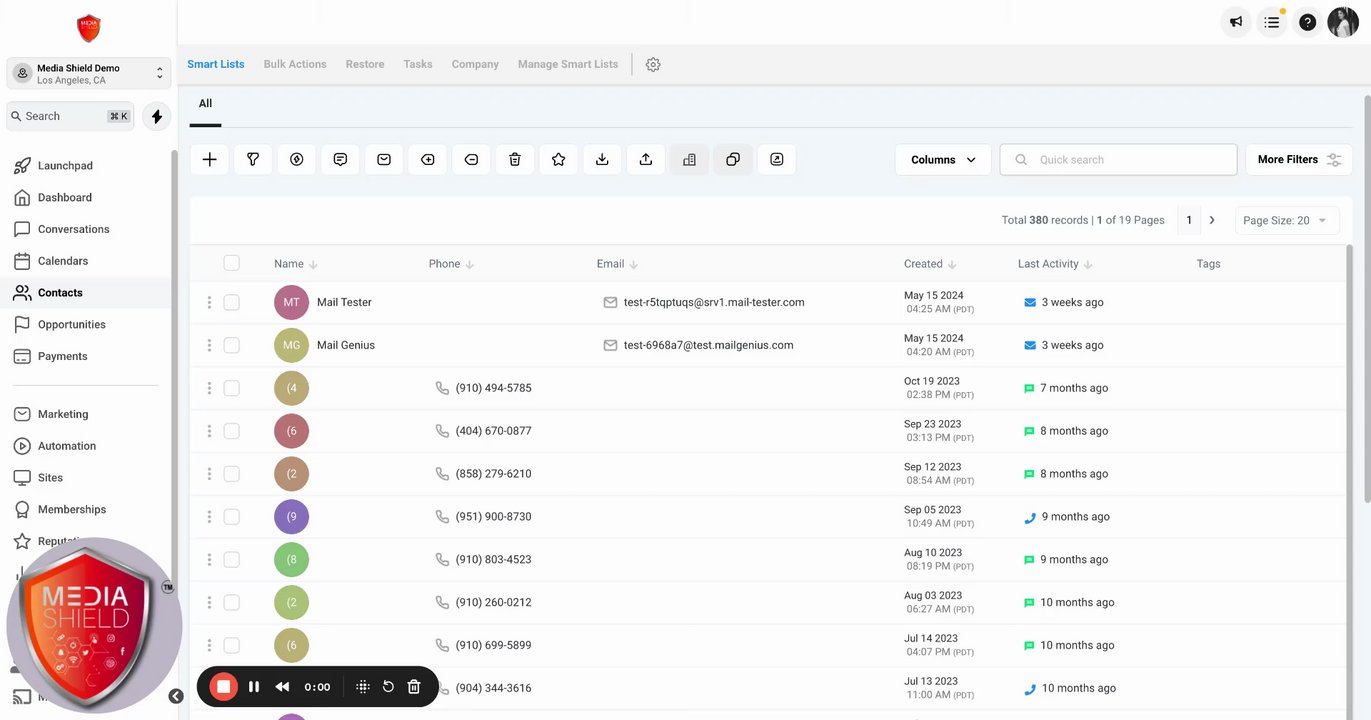
Task: Click the Export Contacts download icon
Action: click(x=602, y=160)
